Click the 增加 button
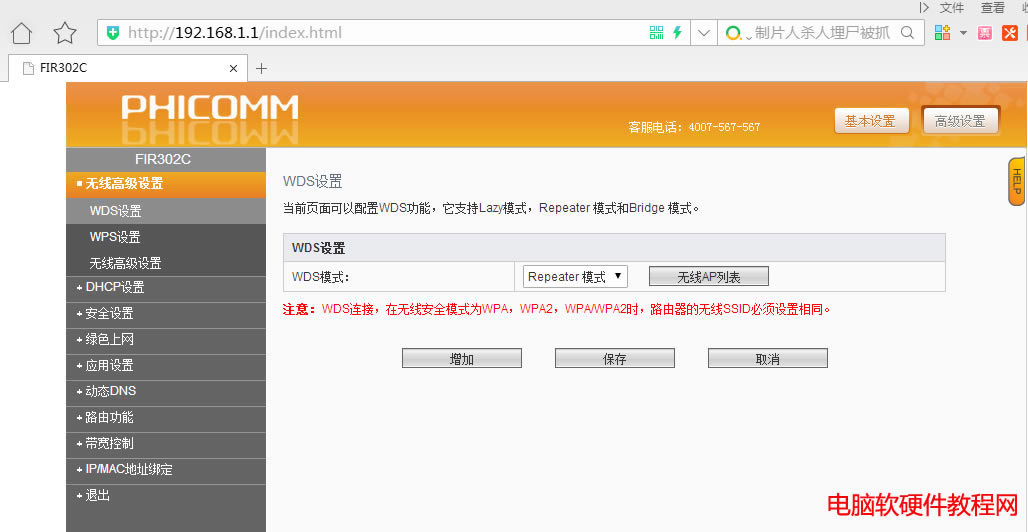 tap(461, 359)
